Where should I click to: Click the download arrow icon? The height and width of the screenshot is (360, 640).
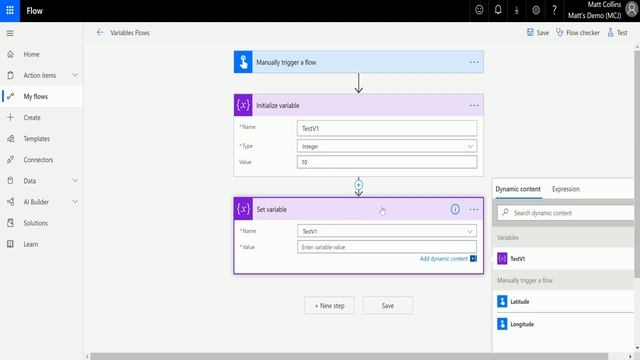pos(517,10)
